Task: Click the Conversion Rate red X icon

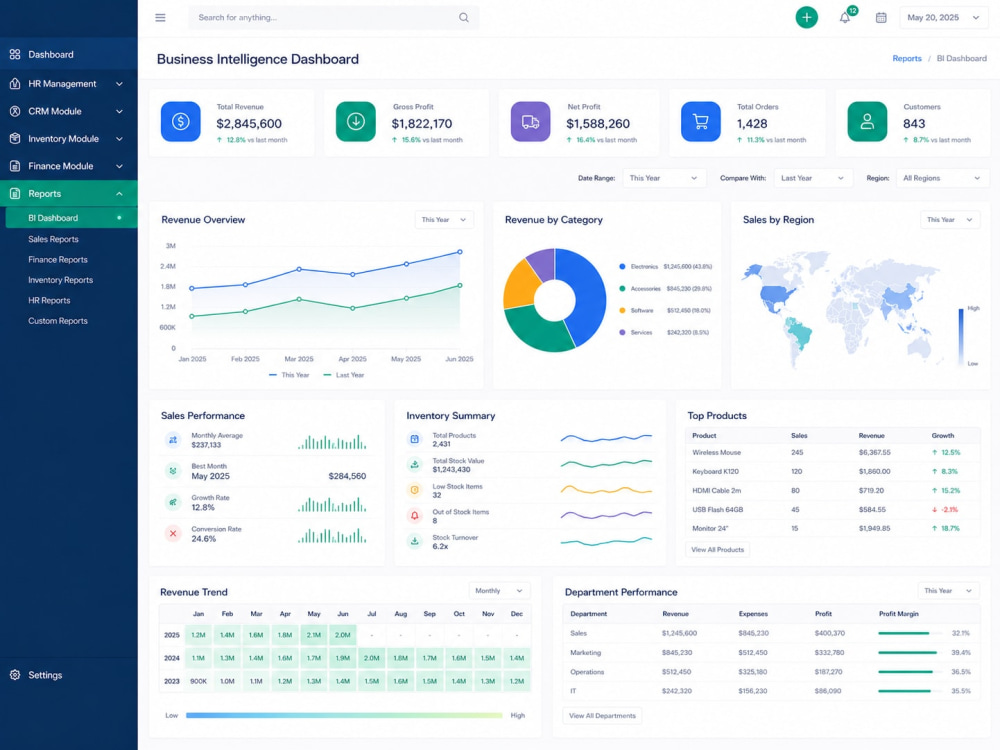Action: (x=173, y=533)
